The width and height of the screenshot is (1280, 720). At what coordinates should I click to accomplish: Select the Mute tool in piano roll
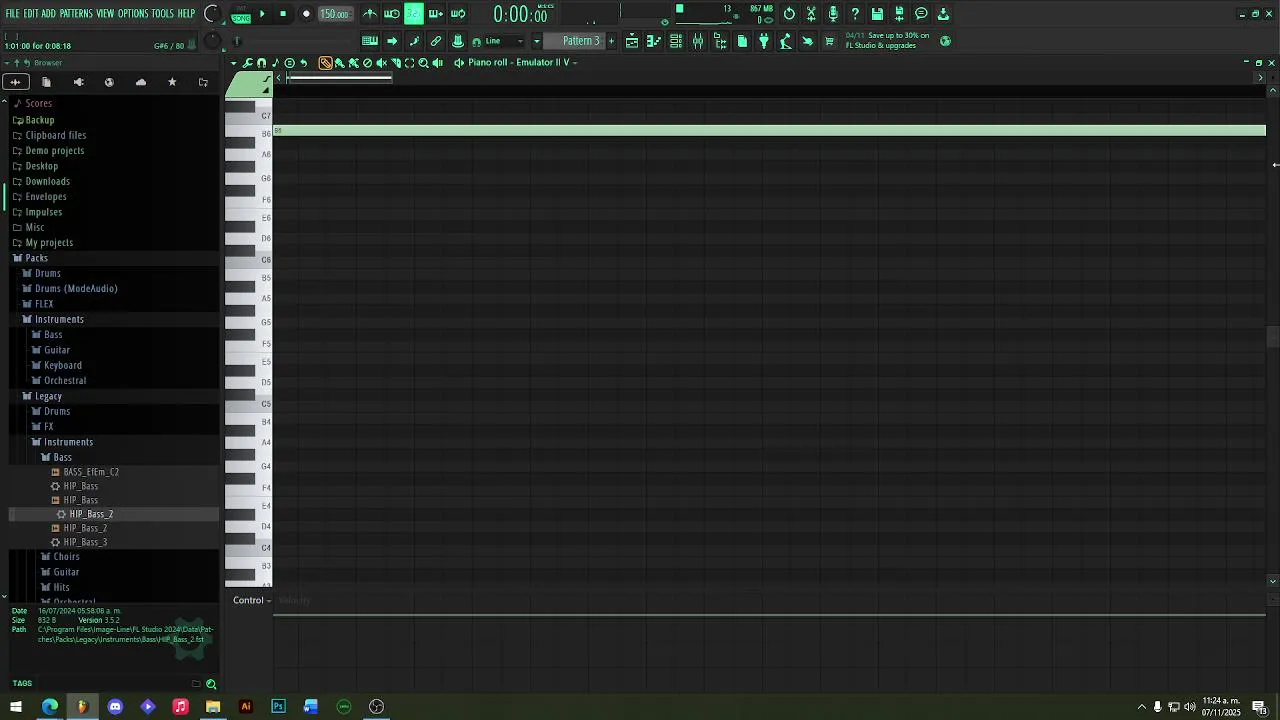click(381, 63)
